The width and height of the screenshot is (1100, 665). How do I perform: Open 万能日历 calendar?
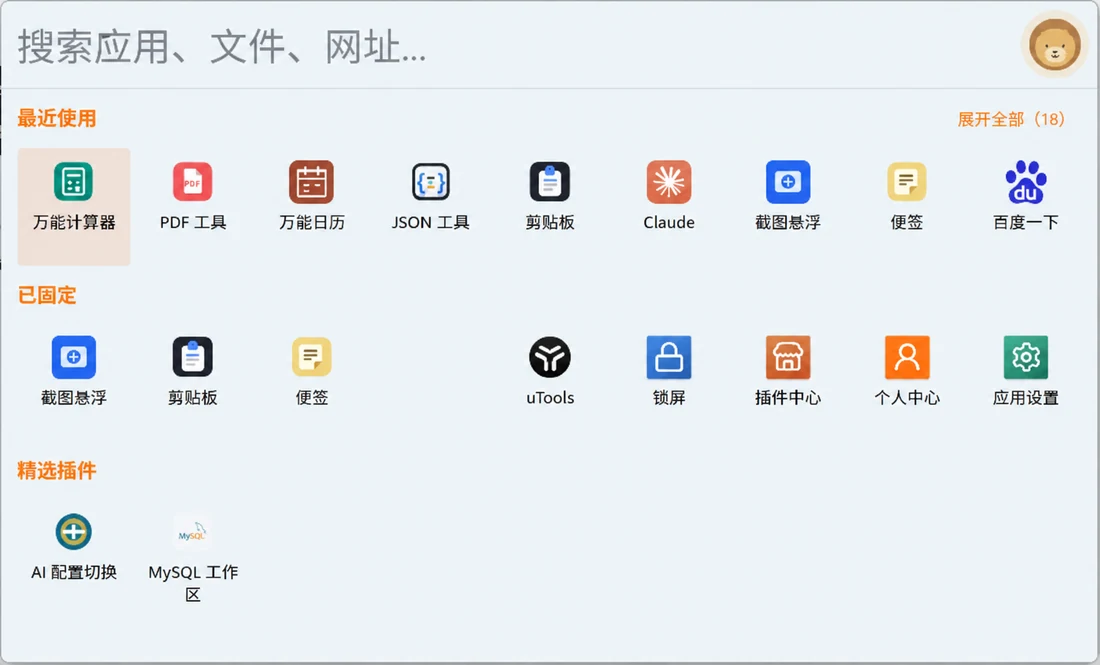coord(311,196)
